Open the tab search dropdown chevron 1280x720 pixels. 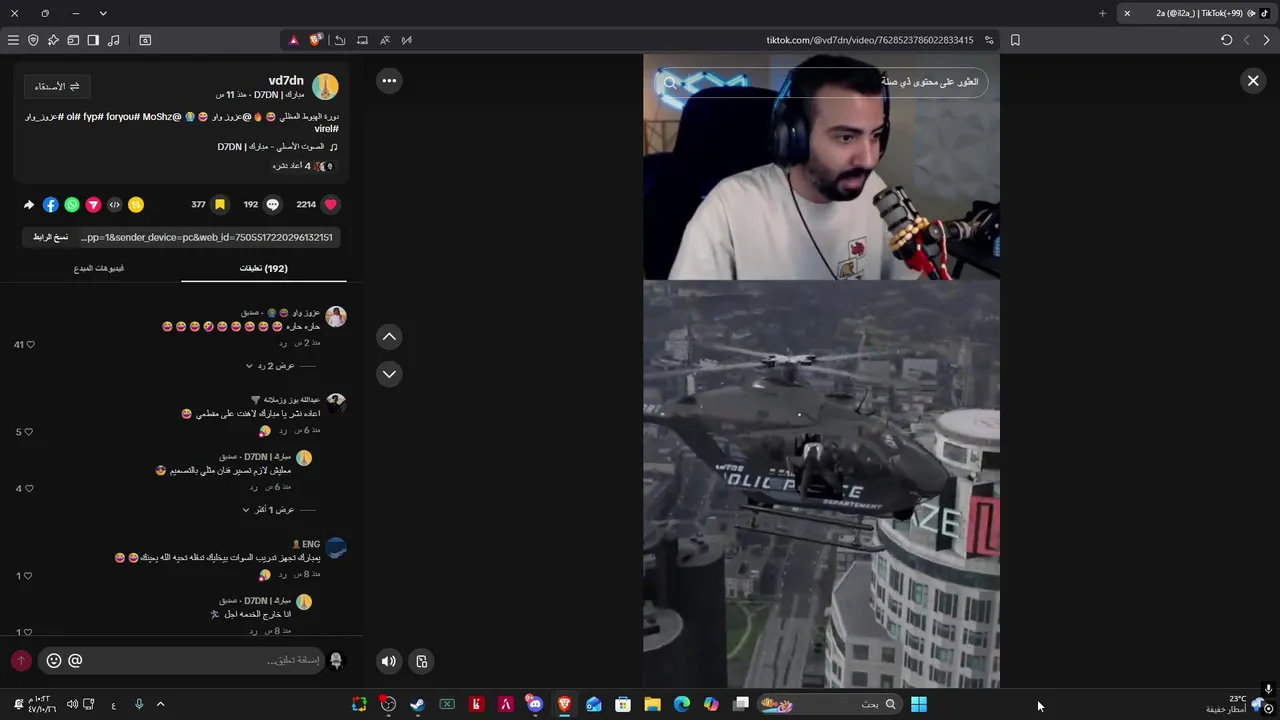(x=103, y=13)
